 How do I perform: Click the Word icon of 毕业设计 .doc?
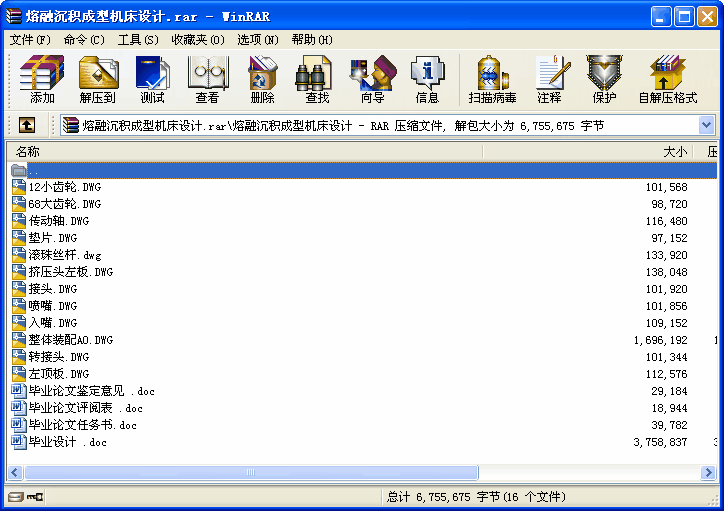coord(19,442)
